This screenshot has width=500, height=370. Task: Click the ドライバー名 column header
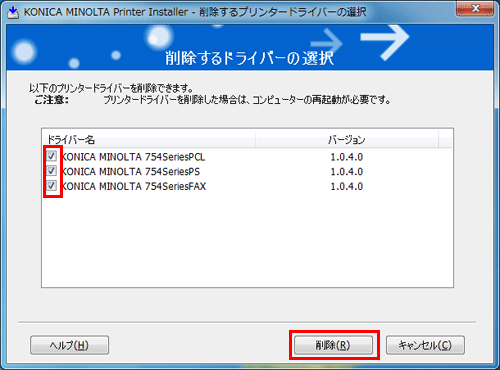pos(149,139)
